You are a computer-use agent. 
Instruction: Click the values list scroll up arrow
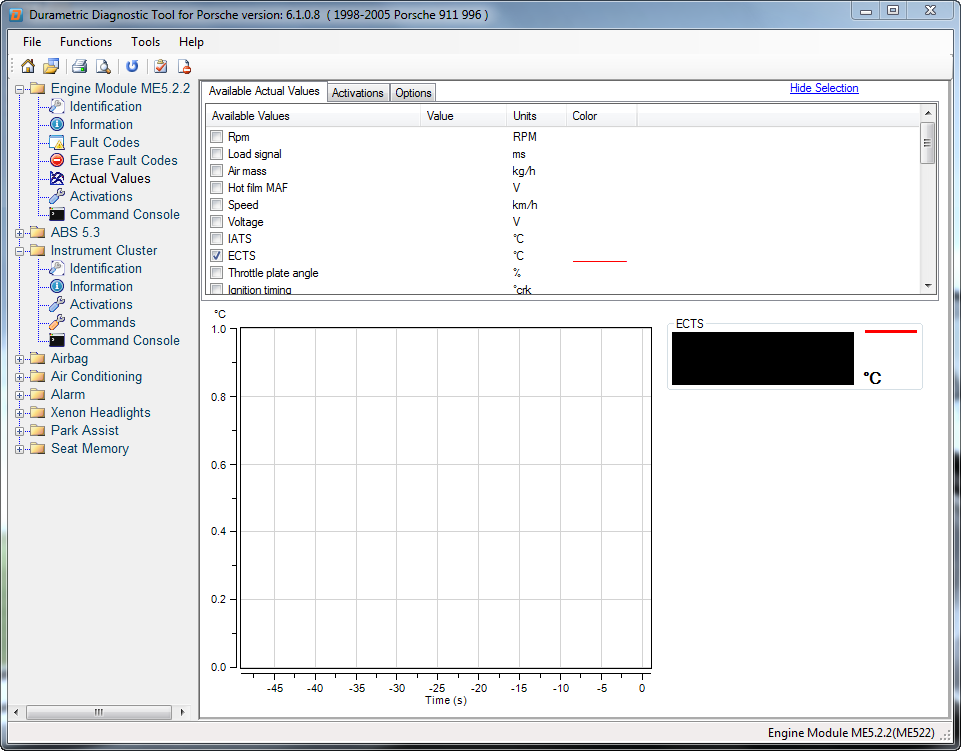click(x=927, y=113)
